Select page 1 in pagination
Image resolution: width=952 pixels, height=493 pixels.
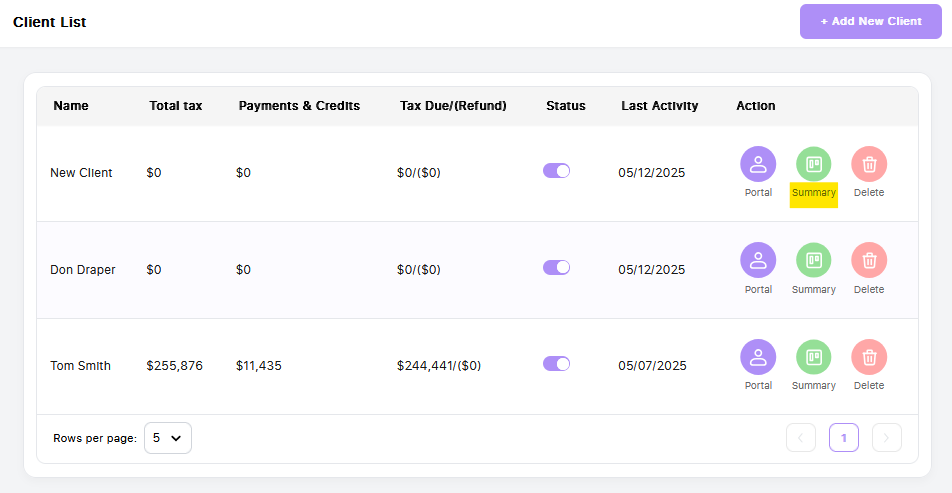coord(843,438)
